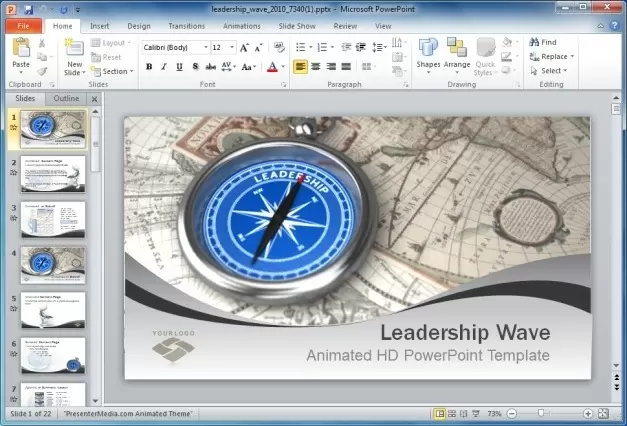The image size is (627, 426).
Task: Toggle Underline text formatting
Action: coord(180,67)
